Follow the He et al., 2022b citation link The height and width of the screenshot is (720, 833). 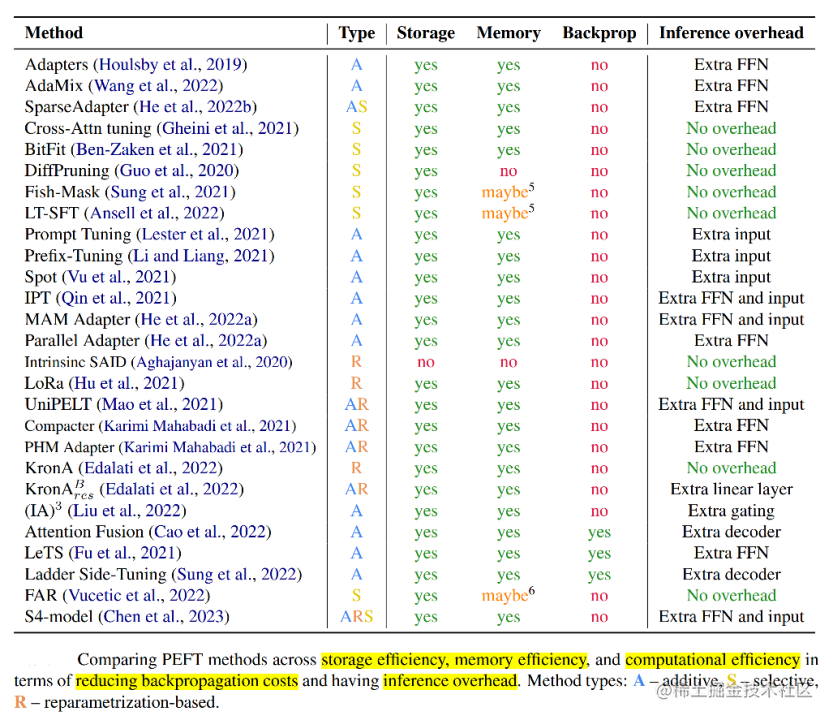(x=195, y=107)
